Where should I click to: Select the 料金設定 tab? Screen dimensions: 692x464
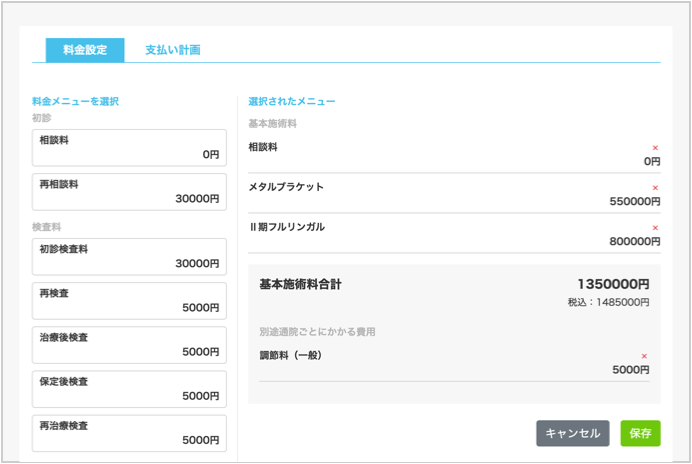85,50
